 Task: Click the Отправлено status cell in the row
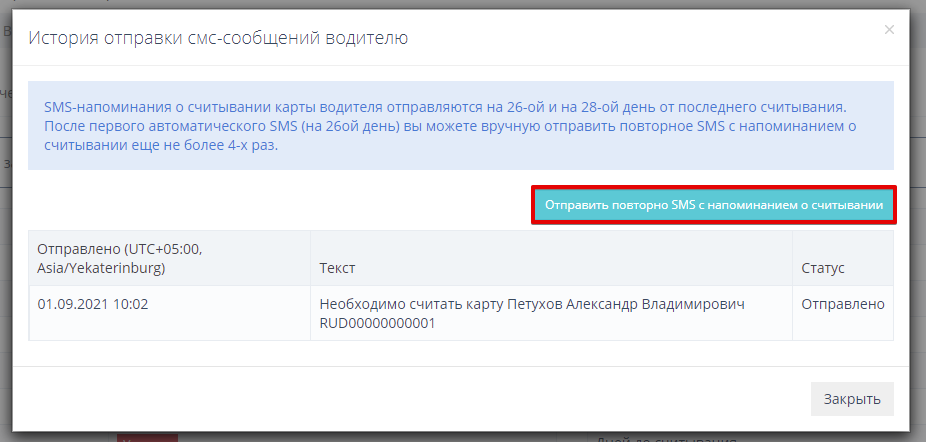point(843,304)
